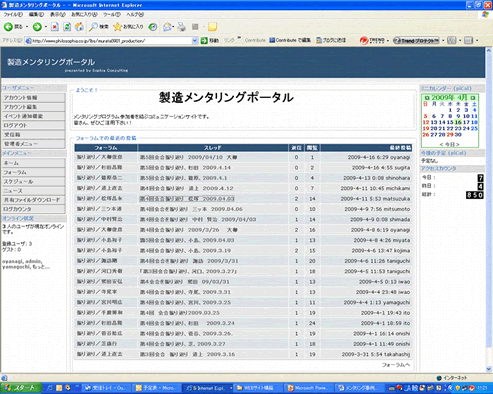Image resolution: width=493 pixels, height=394 pixels.
Task: Open grouped Internet Explorer taskbar button
Action: pos(208,388)
